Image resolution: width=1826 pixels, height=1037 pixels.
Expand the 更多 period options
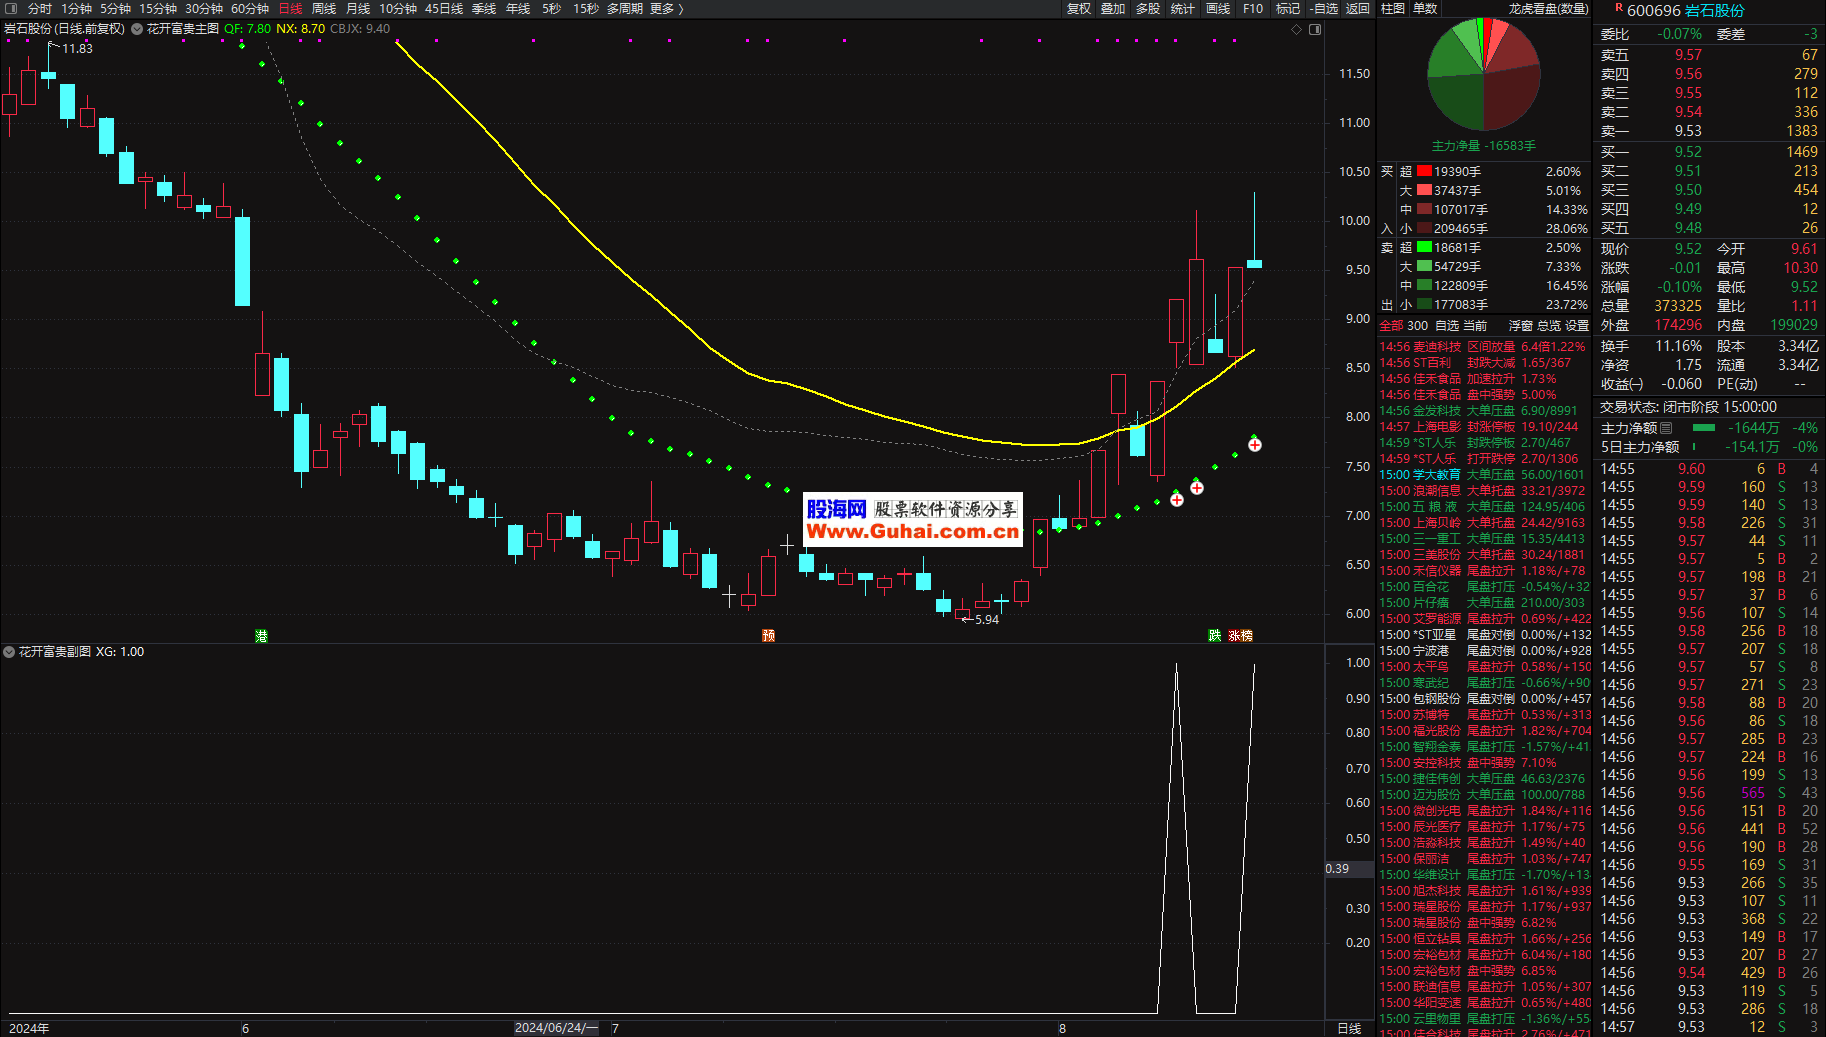pyautogui.click(x=666, y=9)
